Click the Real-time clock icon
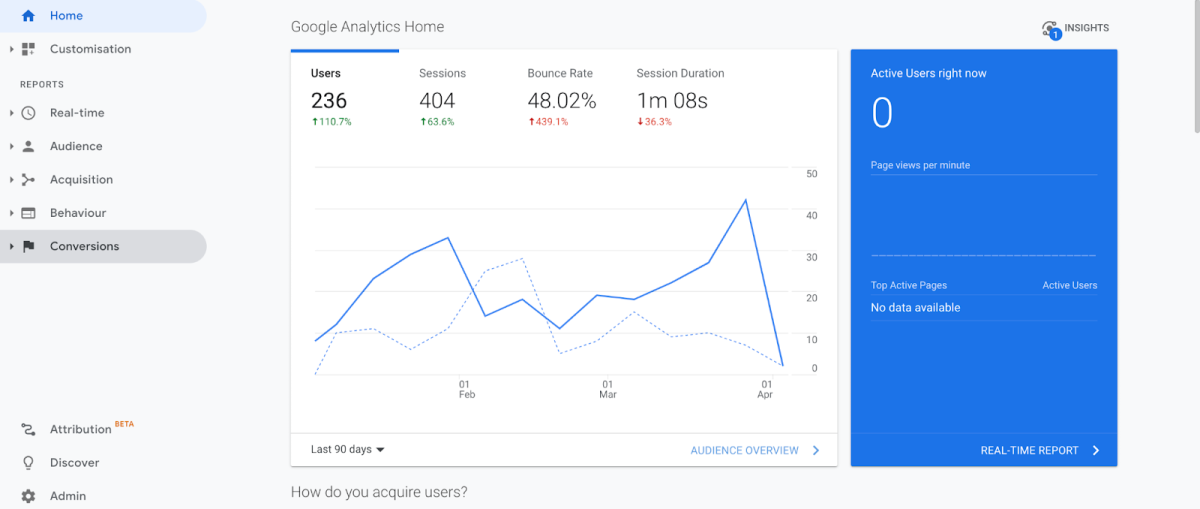The height and width of the screenshot is (509, 1200). tap(28, 113)
